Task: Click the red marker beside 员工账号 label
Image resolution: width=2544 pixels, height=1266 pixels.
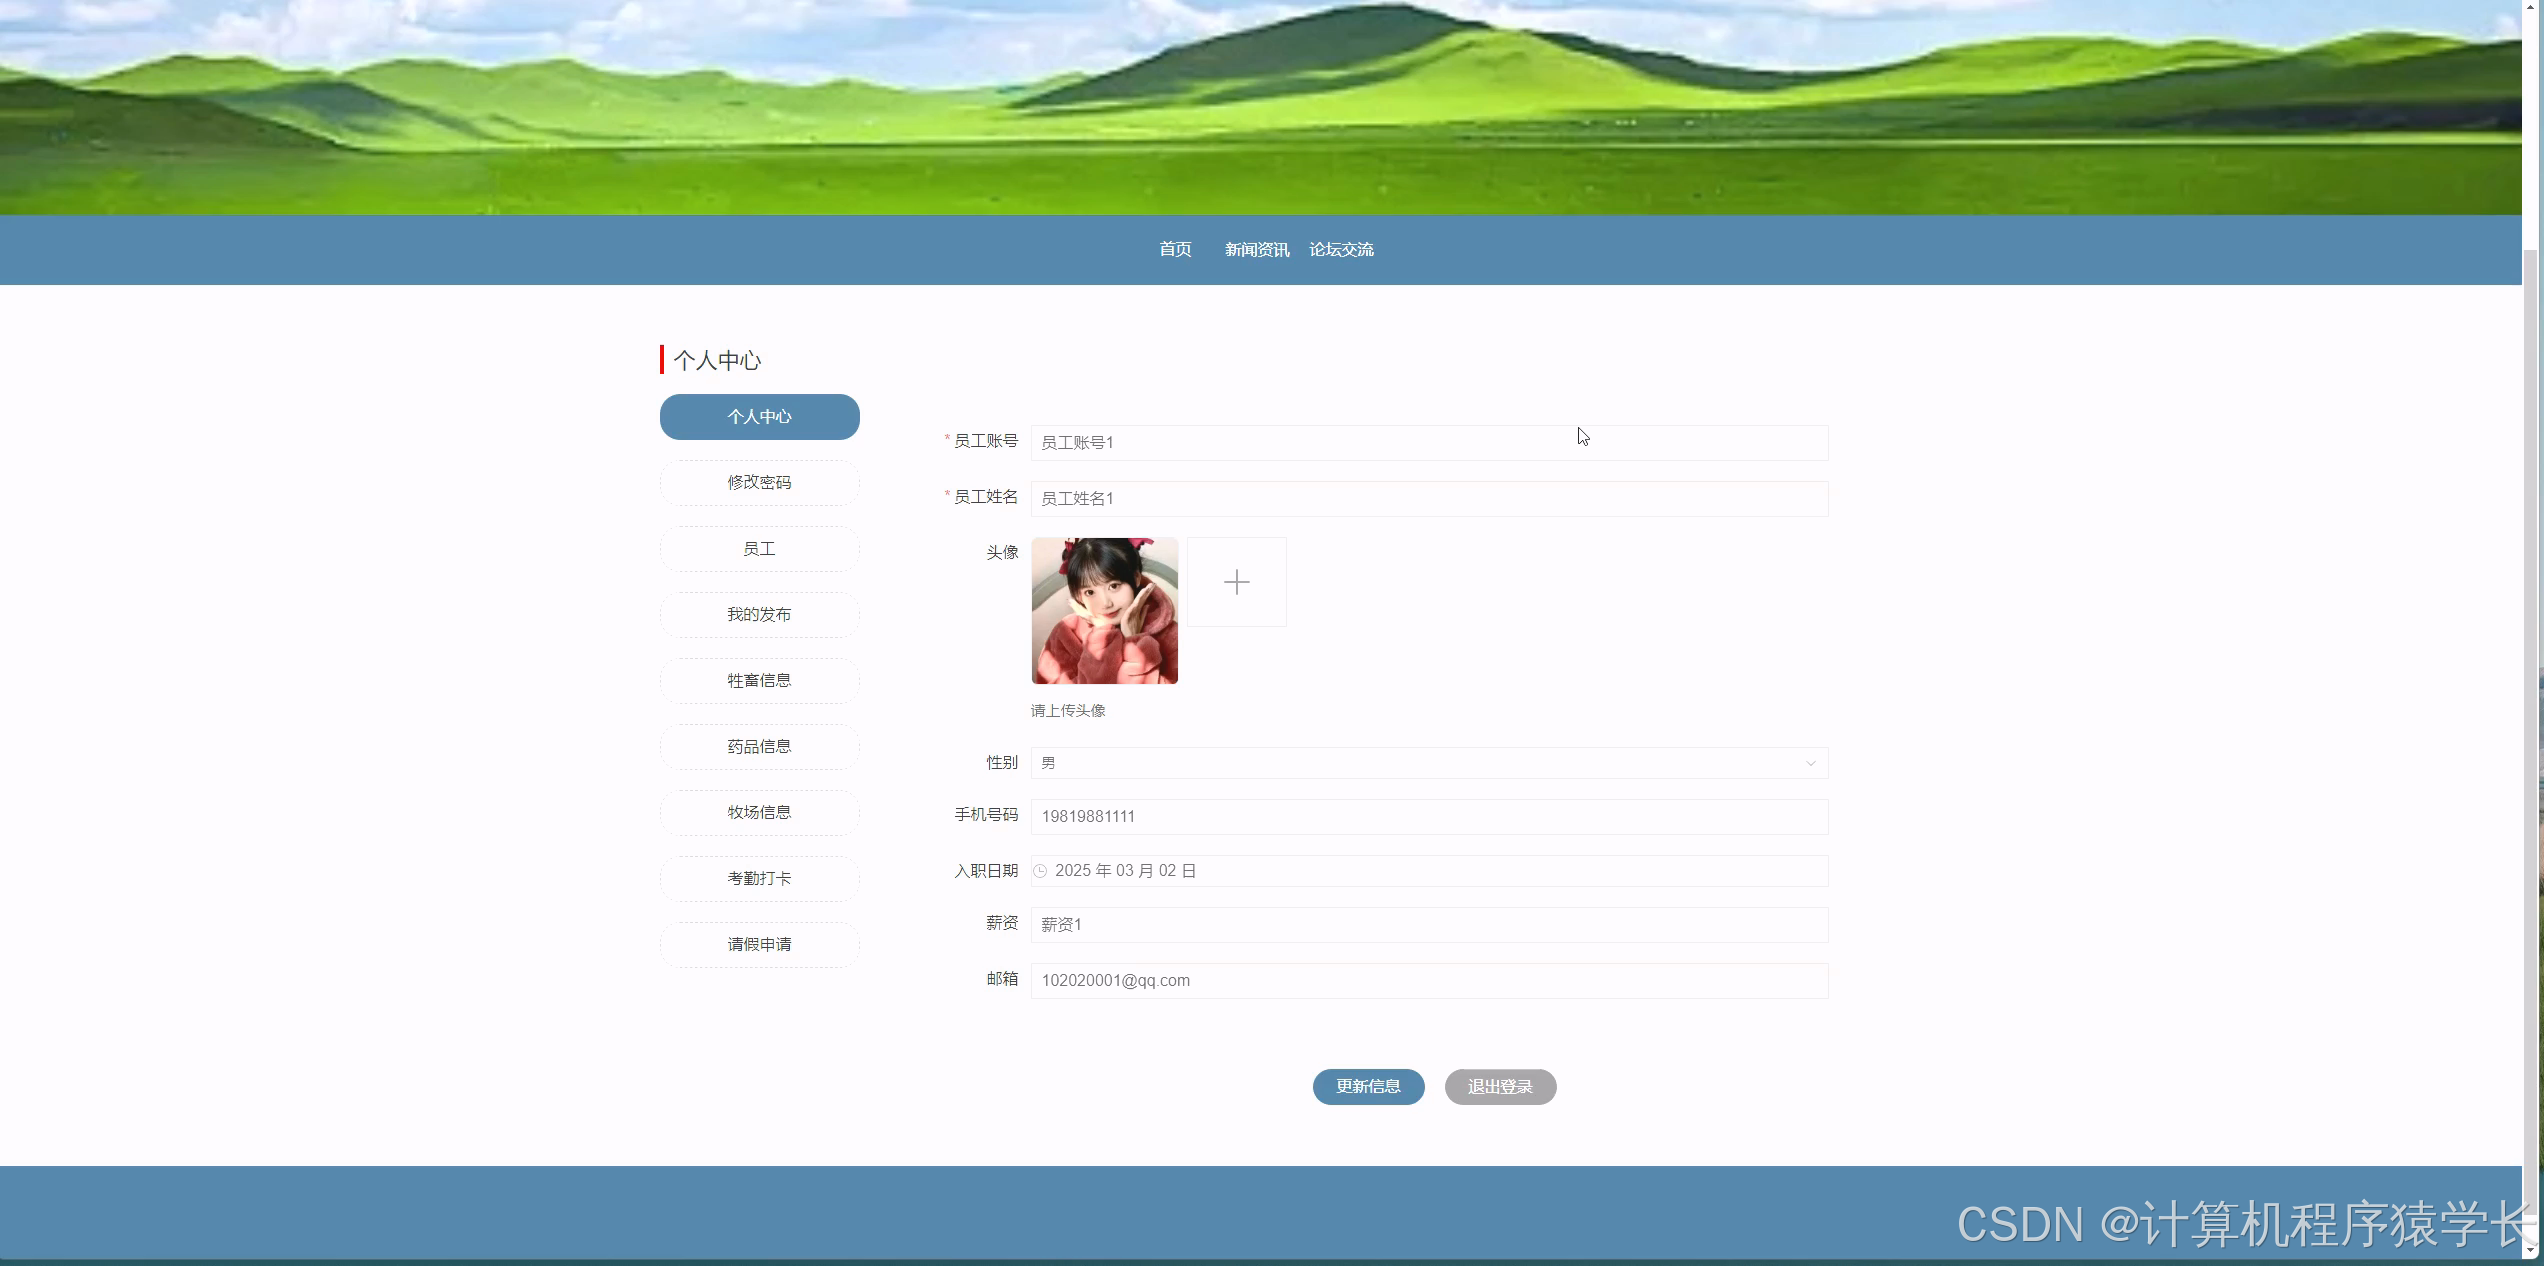Action: tap(946, 439)
